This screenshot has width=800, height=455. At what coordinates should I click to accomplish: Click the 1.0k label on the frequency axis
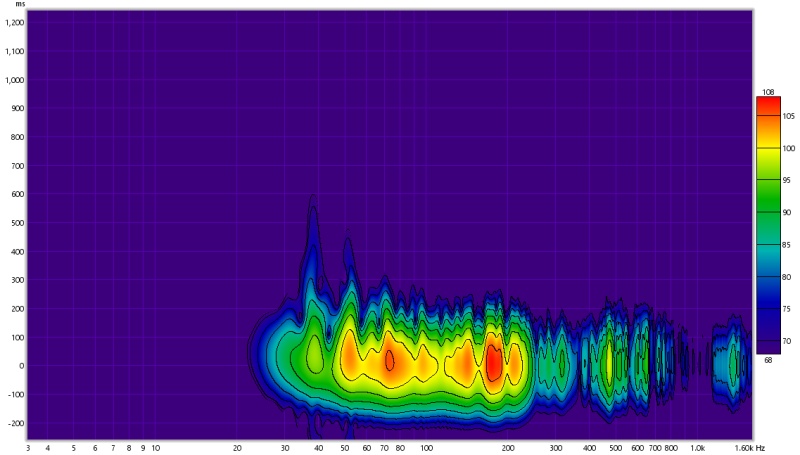click(x=698, y=447)
